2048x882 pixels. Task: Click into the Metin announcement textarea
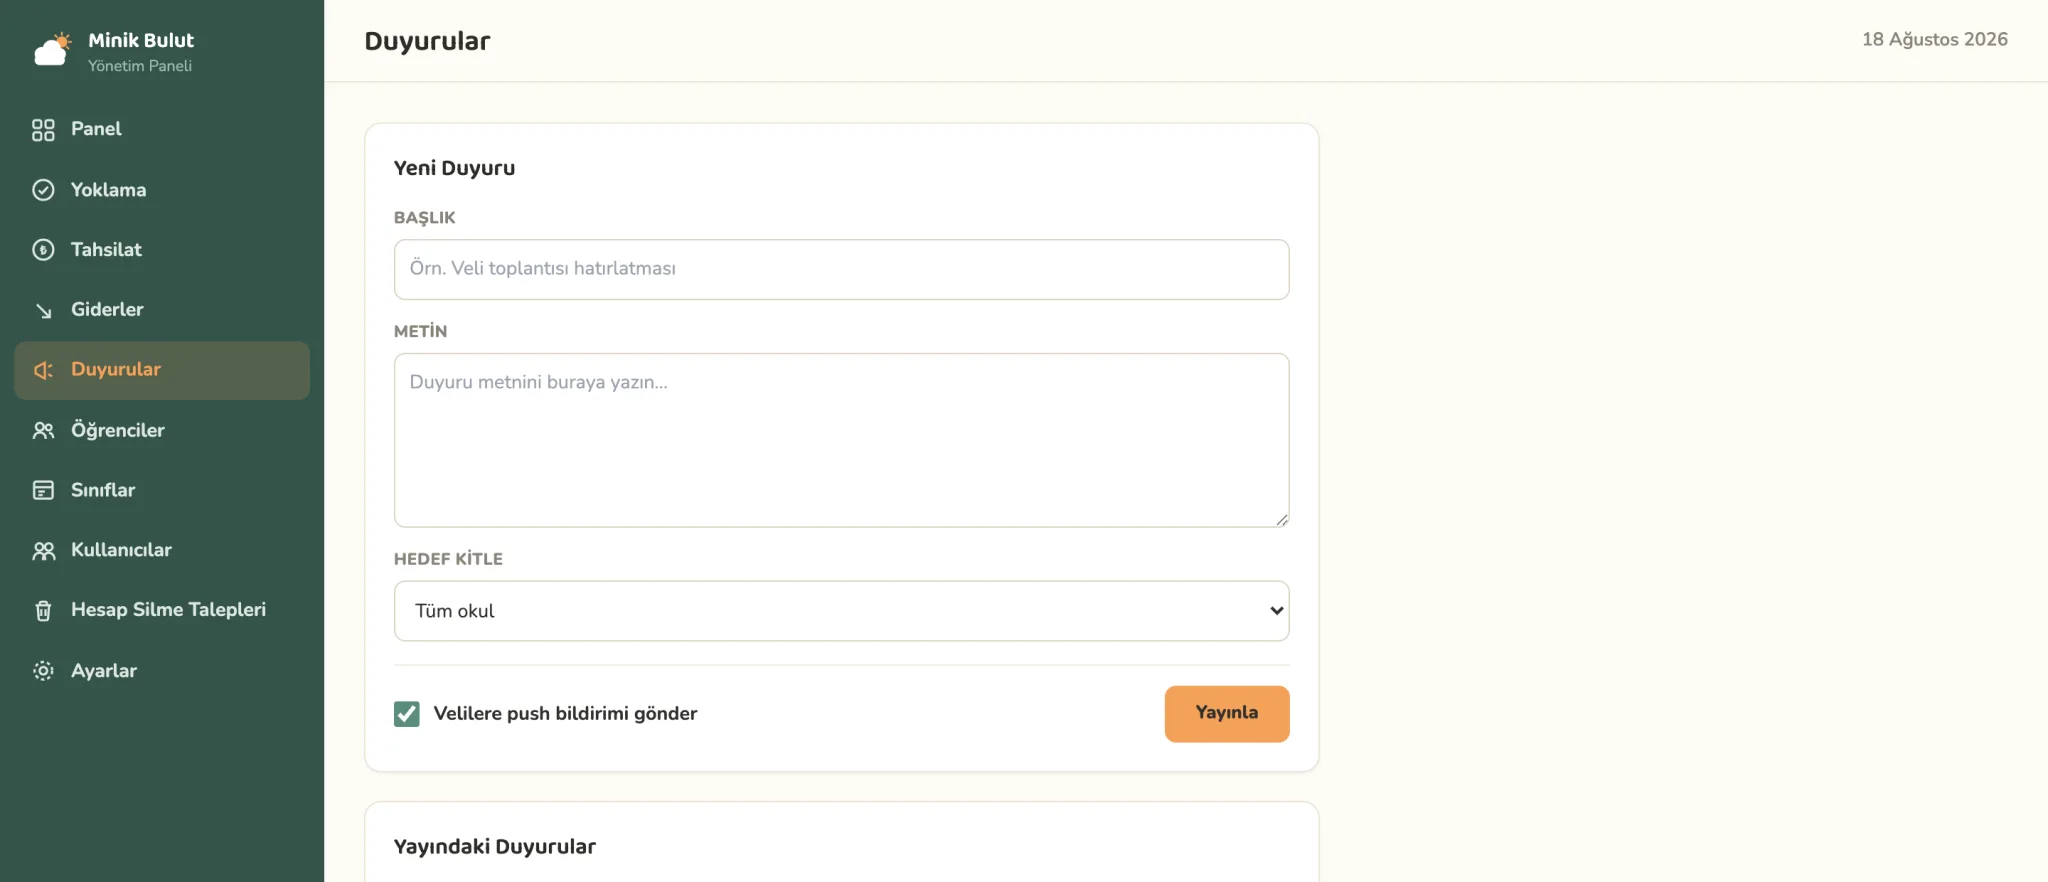(x=841, y=440)
